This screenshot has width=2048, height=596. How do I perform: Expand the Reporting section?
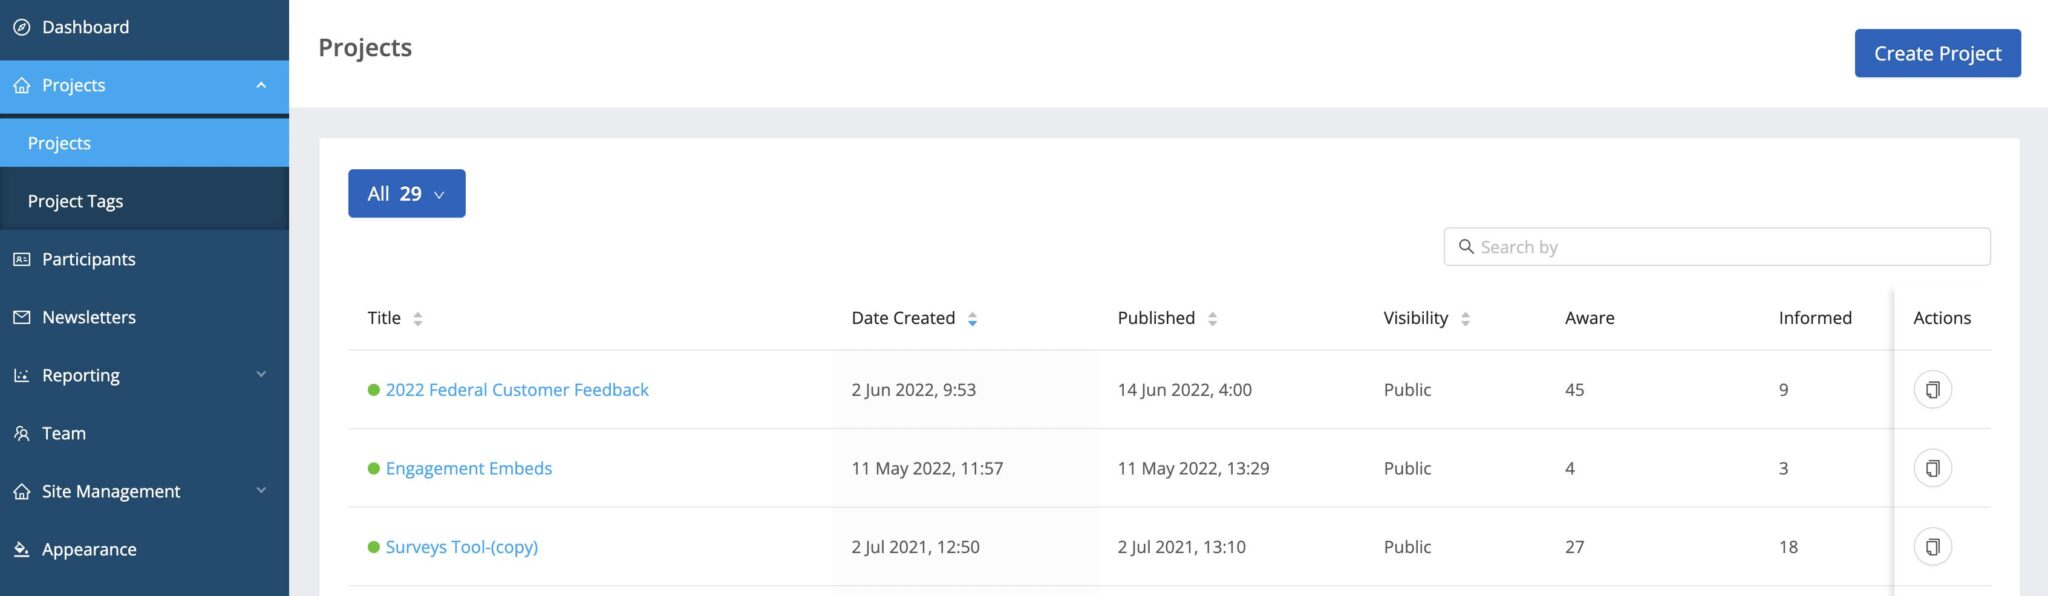tap(261, 375)
